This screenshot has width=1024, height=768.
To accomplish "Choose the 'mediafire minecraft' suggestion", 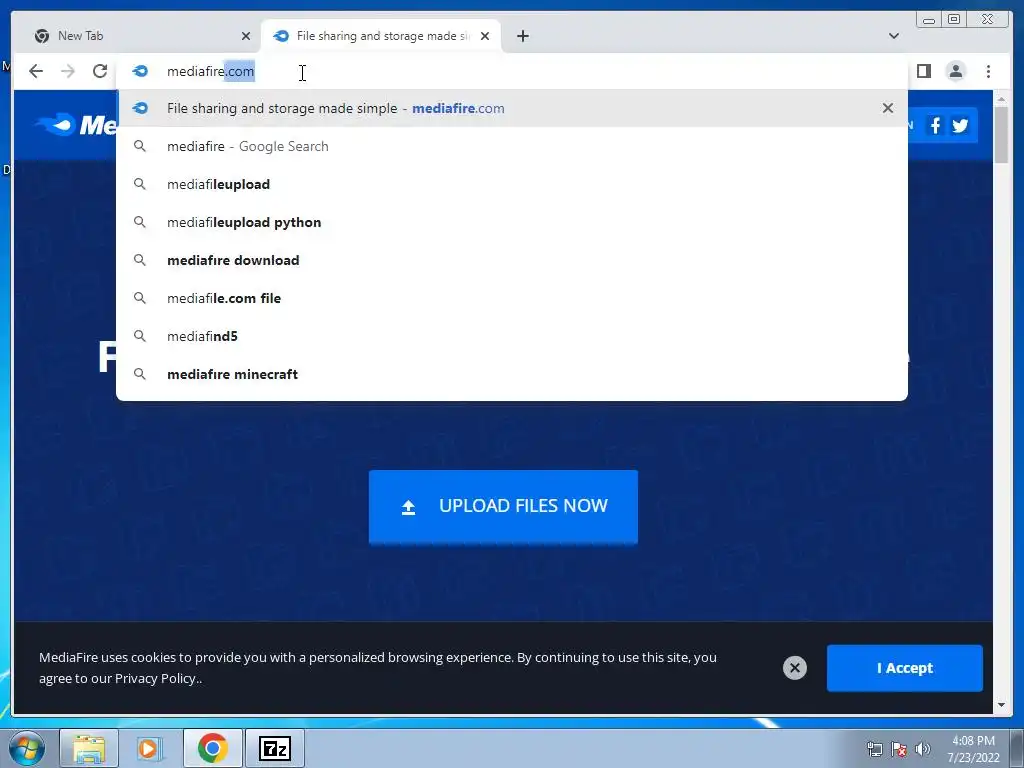I will (x=511, y=374).
